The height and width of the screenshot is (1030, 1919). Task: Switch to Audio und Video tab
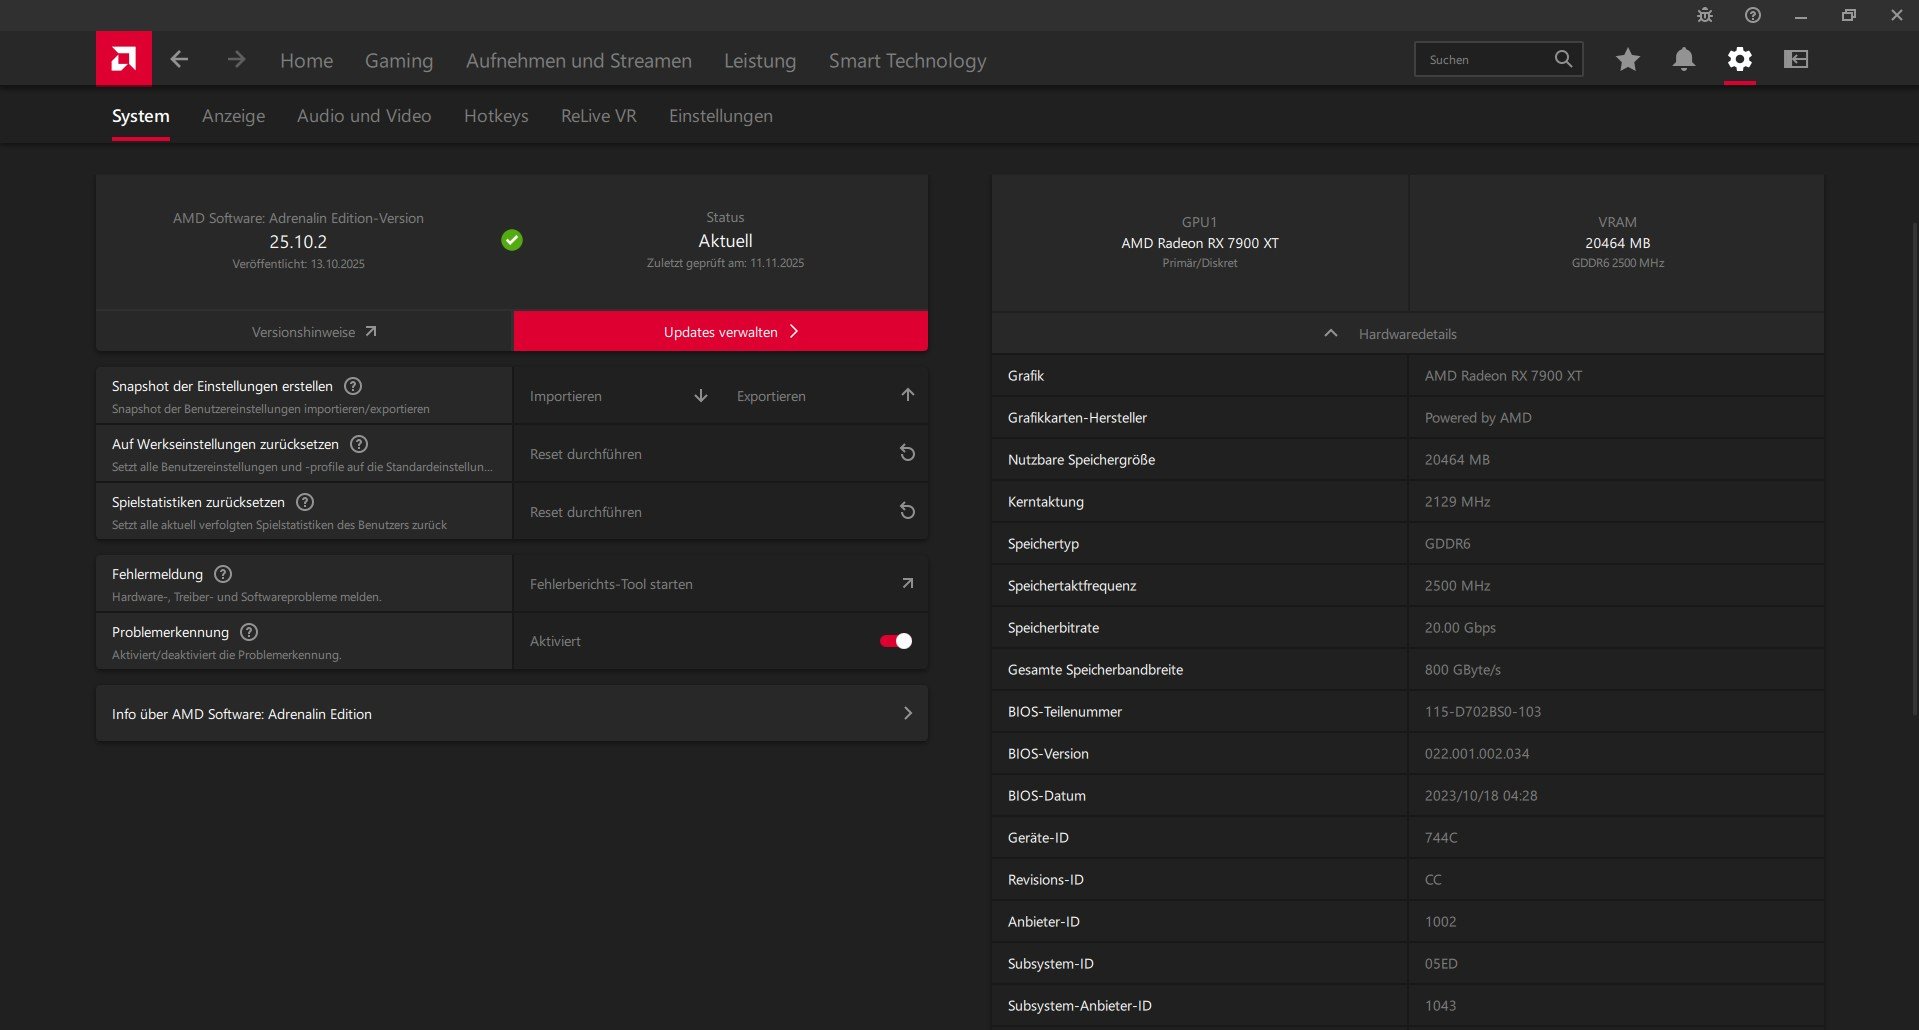pyautogui.click(x=364, y=116)
